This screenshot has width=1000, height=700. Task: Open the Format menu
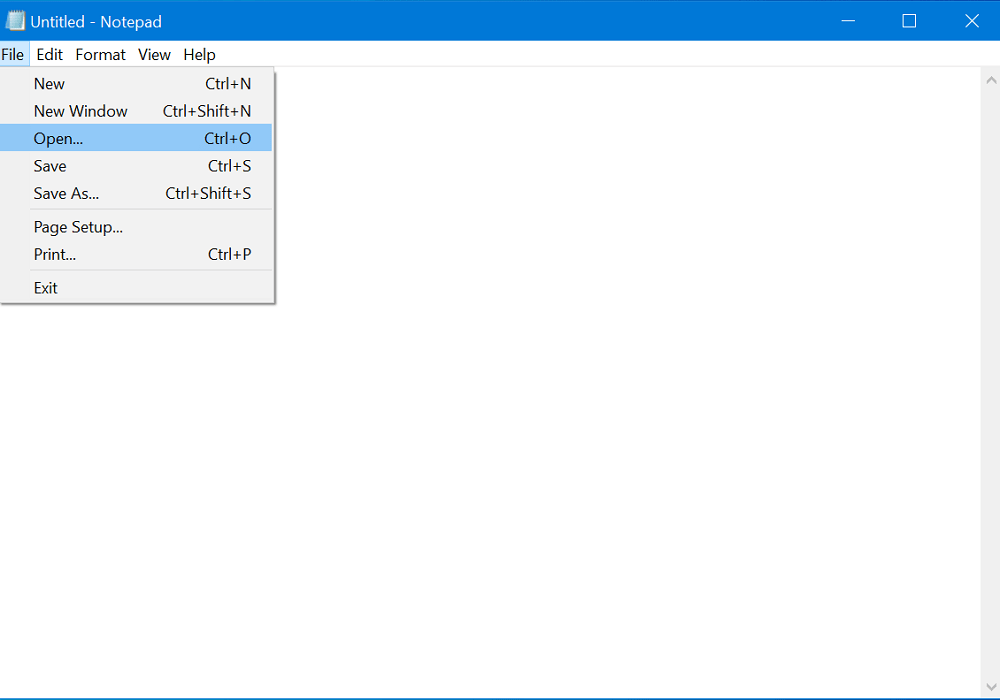(100, 55)
